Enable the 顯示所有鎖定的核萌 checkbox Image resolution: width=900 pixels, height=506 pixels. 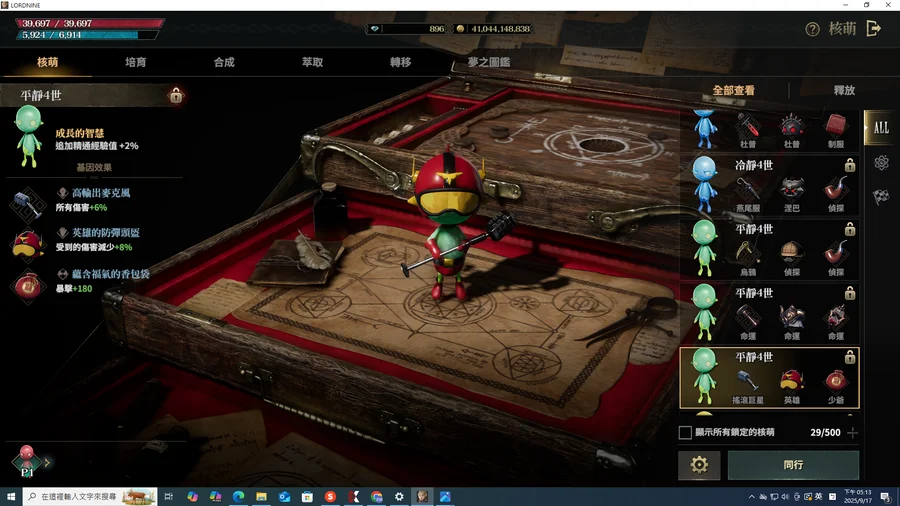pyautogui.click(x=685, y=433)
